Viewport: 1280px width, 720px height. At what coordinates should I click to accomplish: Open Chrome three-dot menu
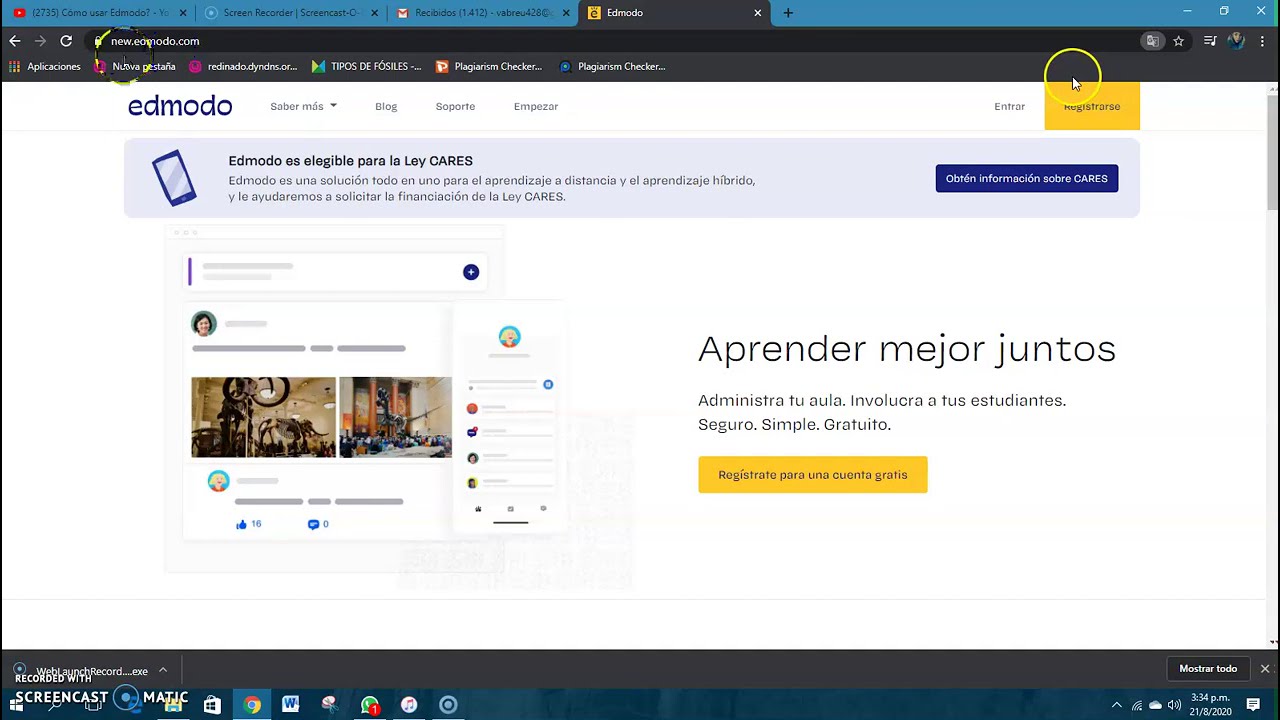point(1263,41)
